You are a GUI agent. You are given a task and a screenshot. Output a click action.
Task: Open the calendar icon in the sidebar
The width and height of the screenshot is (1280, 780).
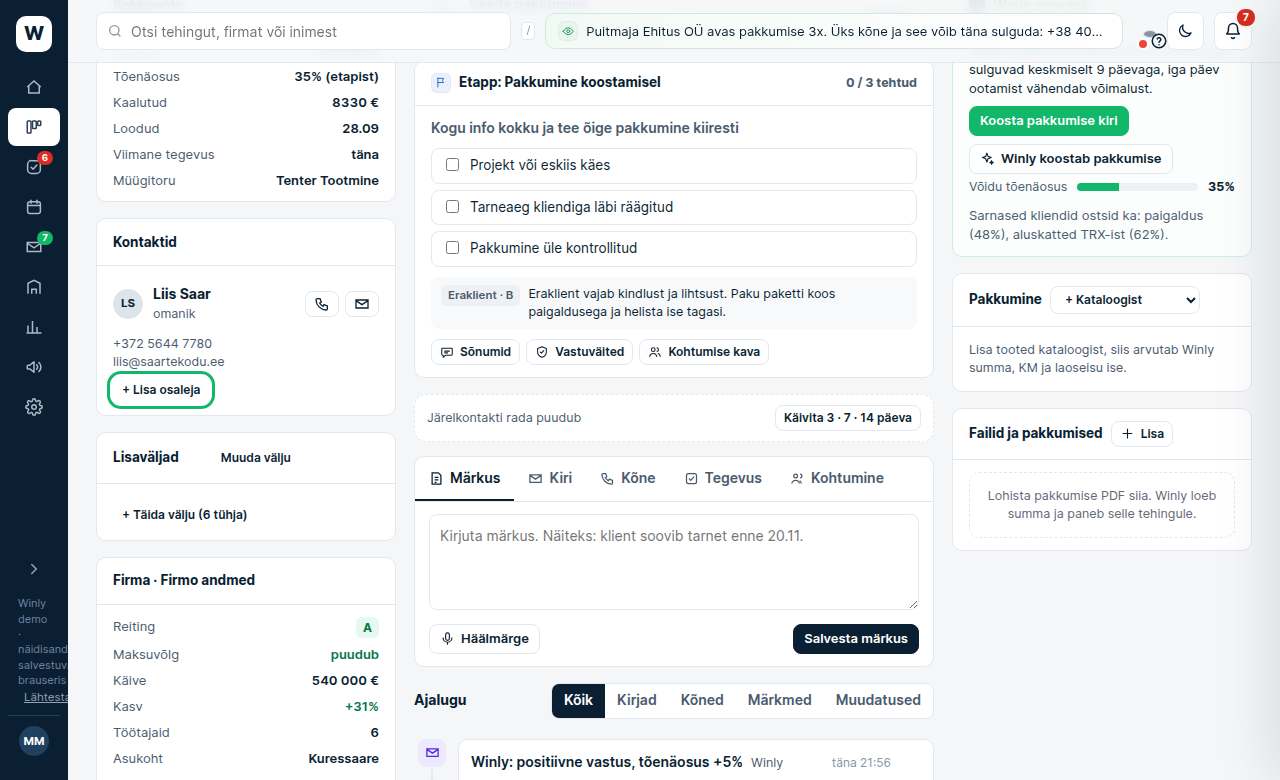[x=34, y=207]
